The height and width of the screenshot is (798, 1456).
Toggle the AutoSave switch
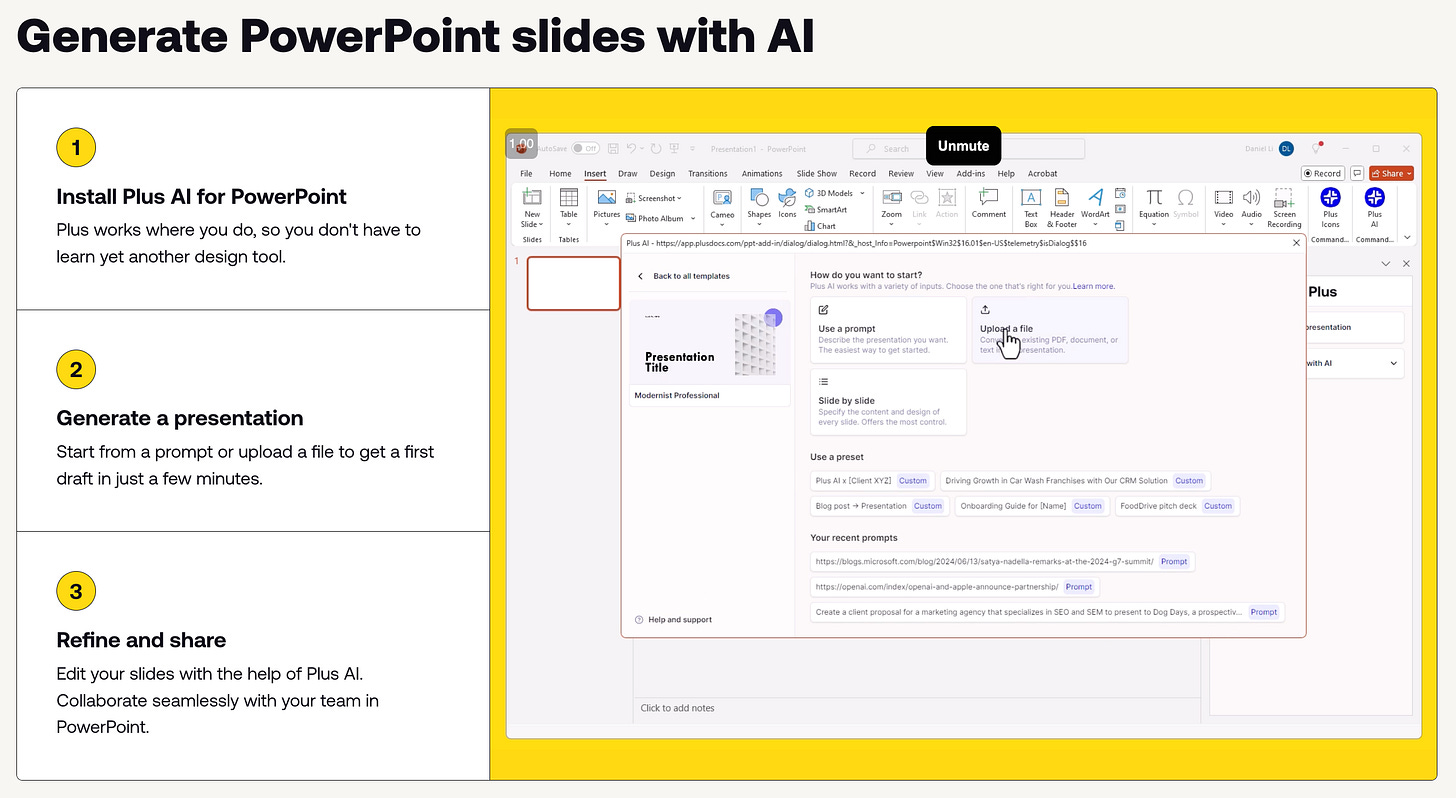(x=585, y=148)
